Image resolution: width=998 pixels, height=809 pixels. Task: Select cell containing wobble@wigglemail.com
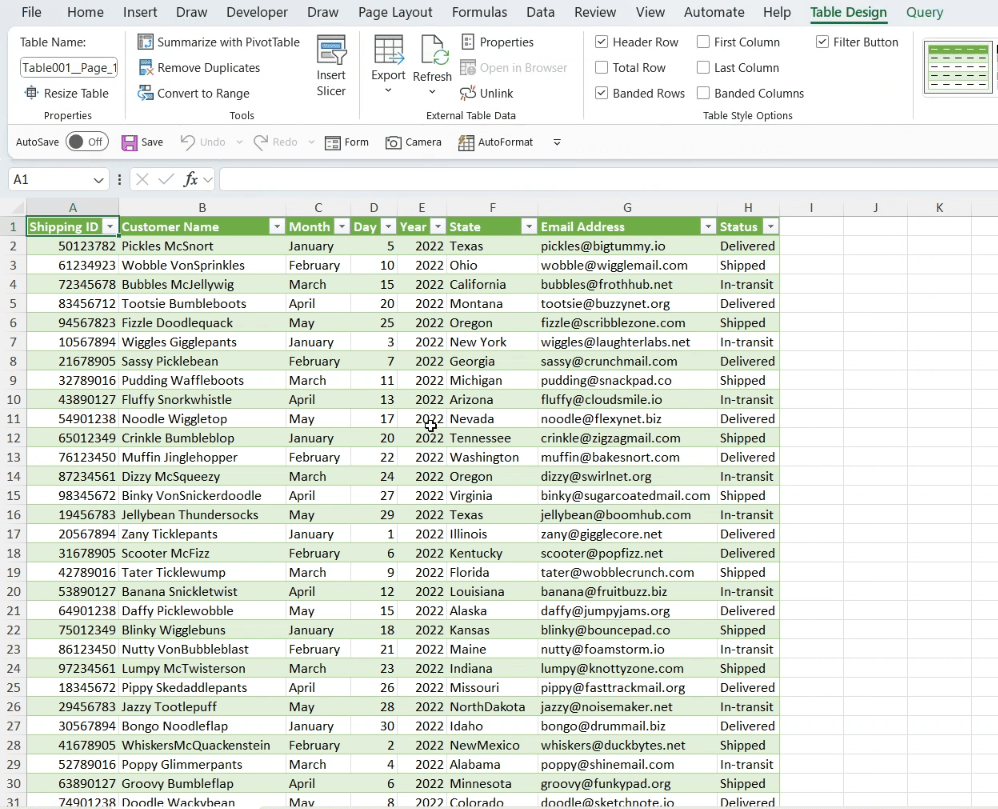click(x=627, y=265)
